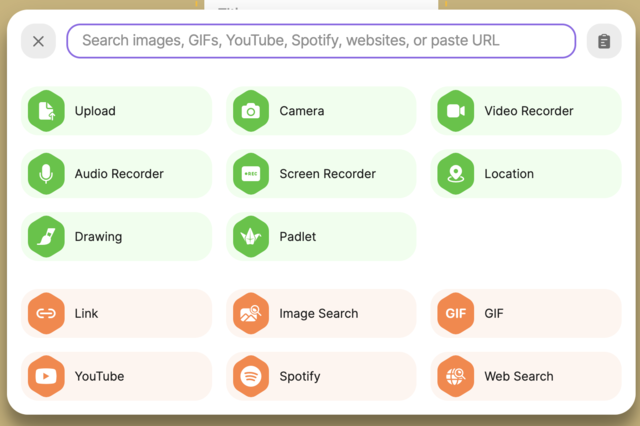
Task: Close the attachment picker dialog
Action: [x=38, y=41]
